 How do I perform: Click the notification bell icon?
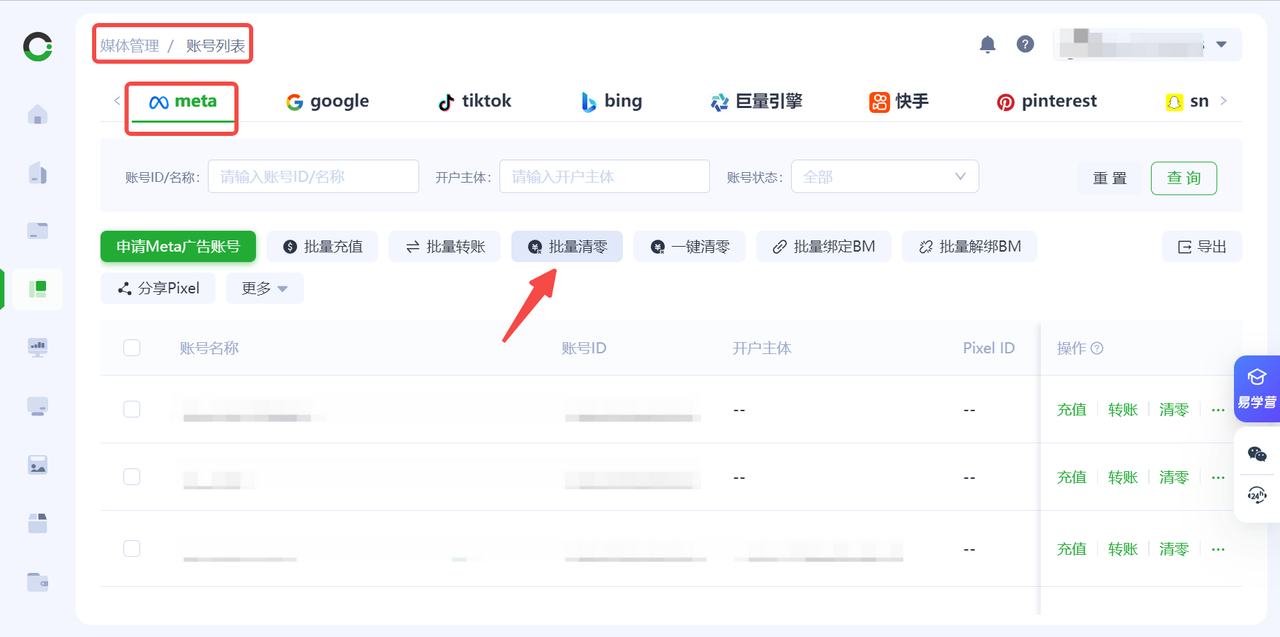click(x=987, y=44)
